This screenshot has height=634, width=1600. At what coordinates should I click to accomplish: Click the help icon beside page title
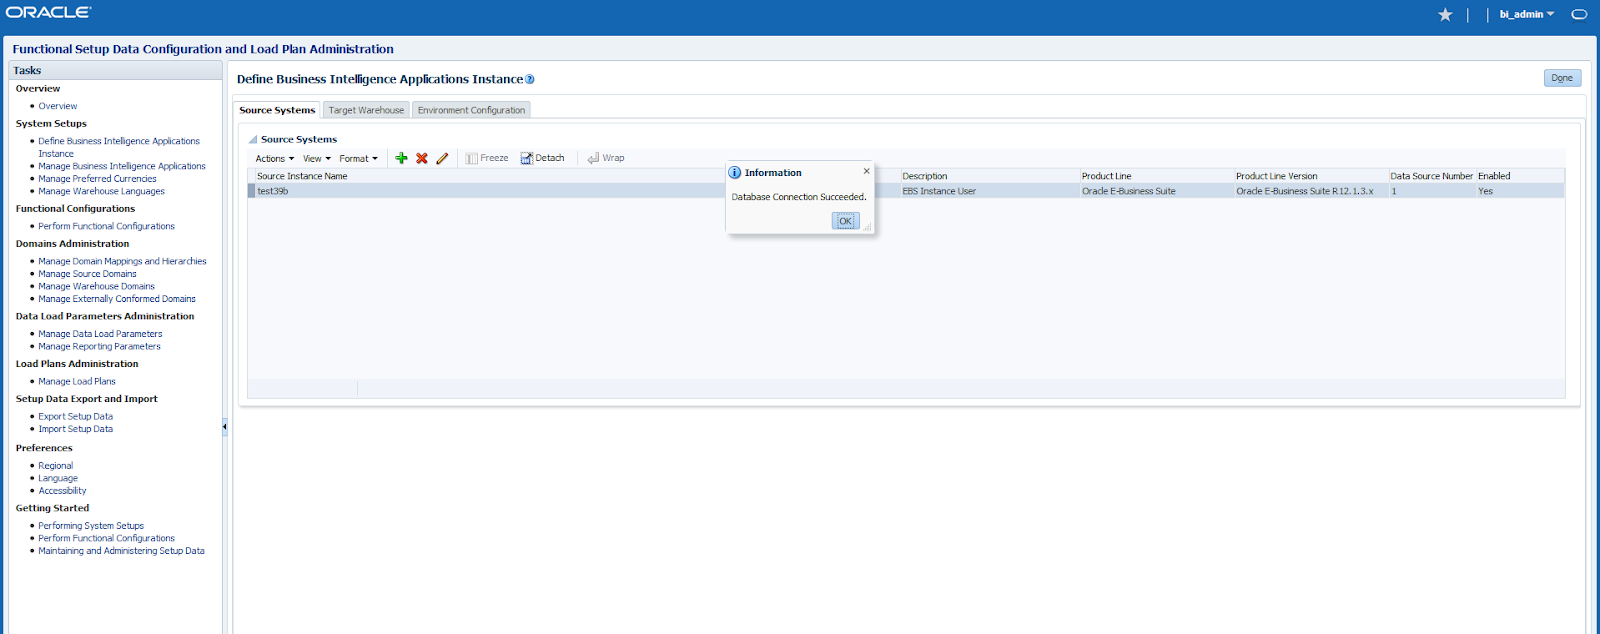[x=530, y=79]
